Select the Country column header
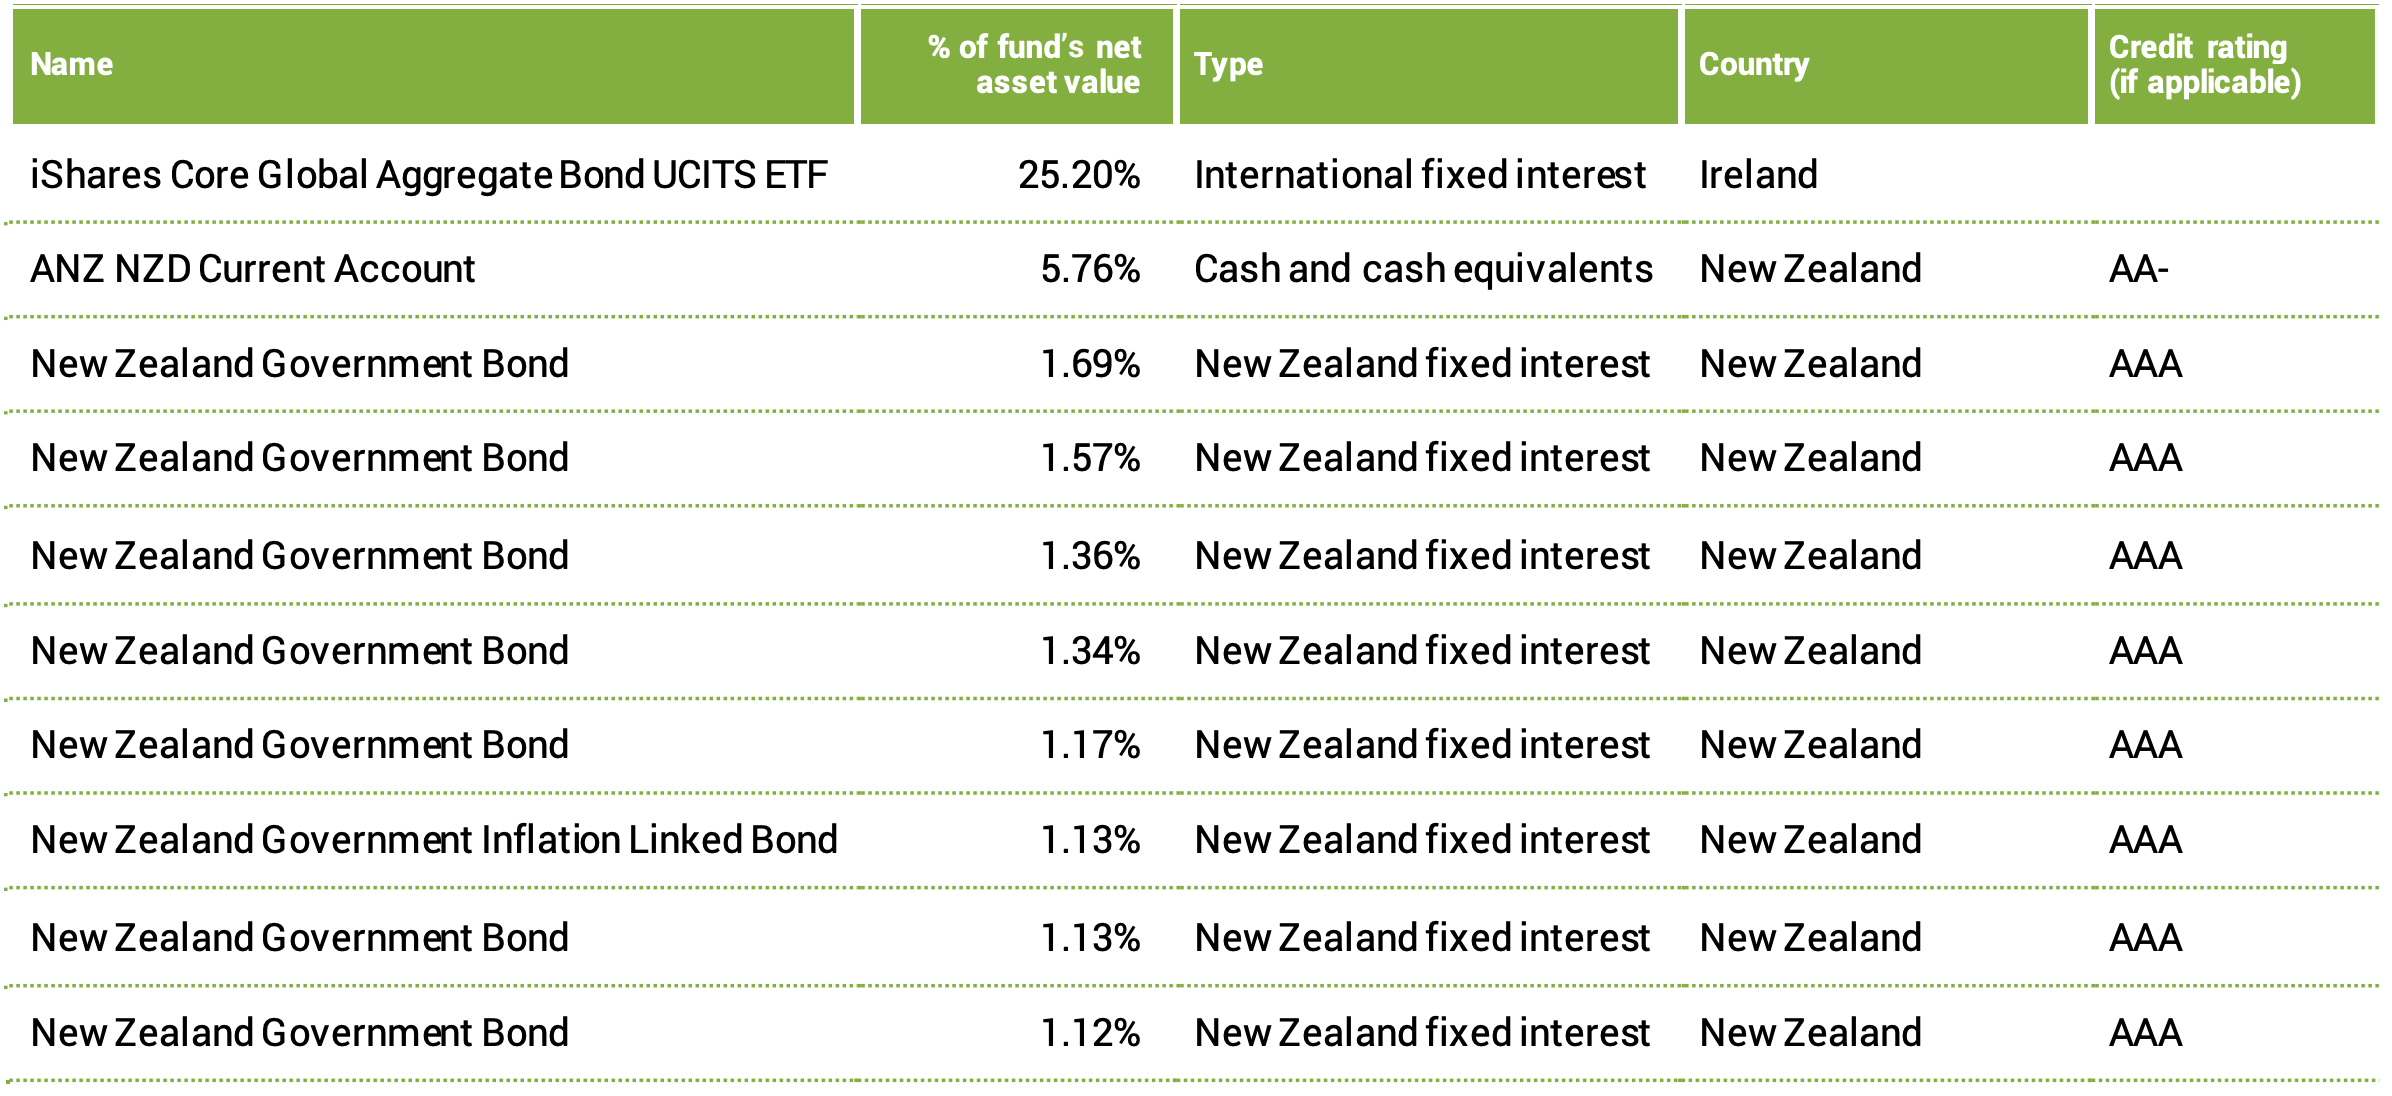The height and width of the screenshot is (1096, 2392). click(1754, 65)
